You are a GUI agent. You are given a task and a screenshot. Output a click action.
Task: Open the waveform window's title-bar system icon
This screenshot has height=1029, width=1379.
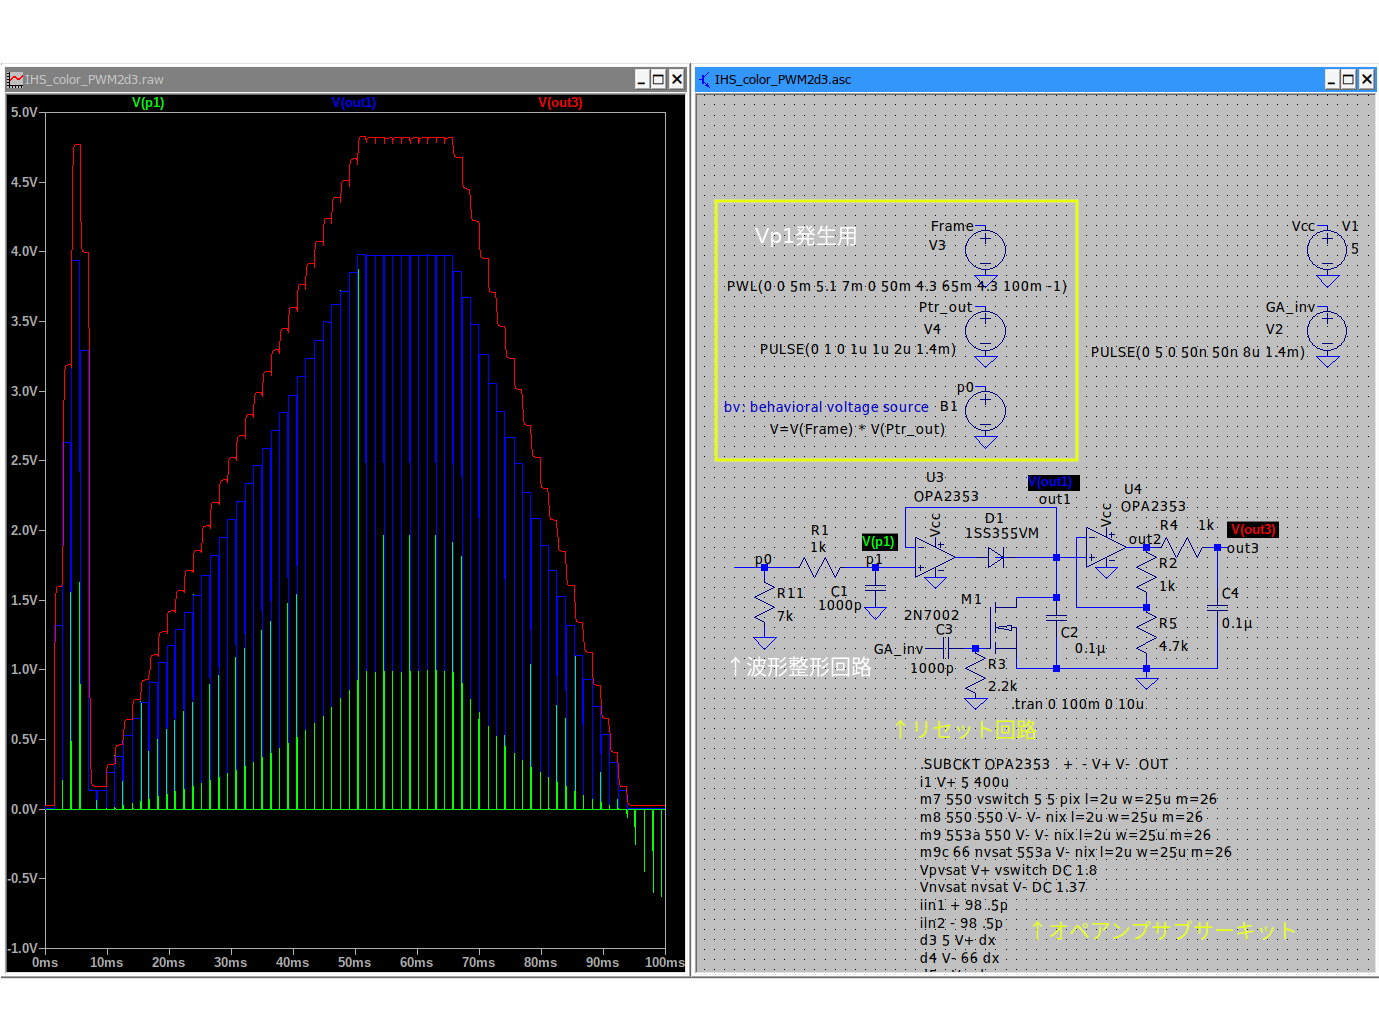15,79
